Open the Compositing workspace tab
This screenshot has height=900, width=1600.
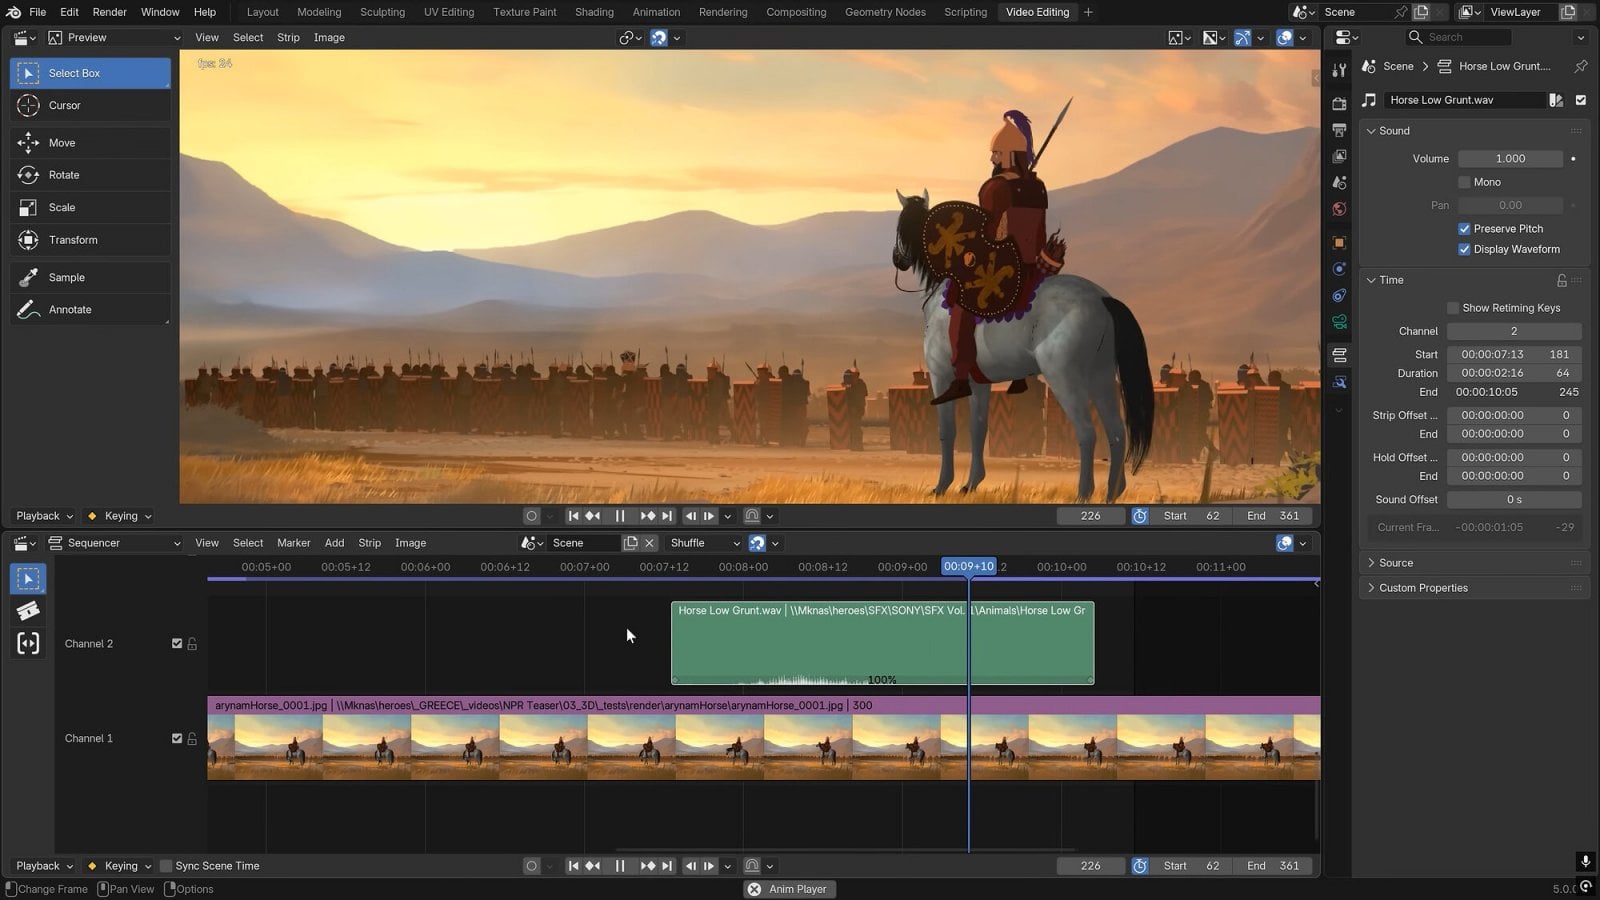[795, 12]
